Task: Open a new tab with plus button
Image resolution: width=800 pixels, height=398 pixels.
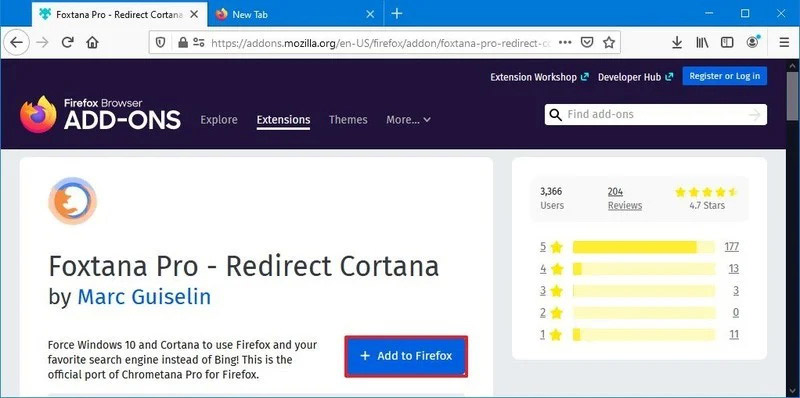Action: (x=397, y=14)
